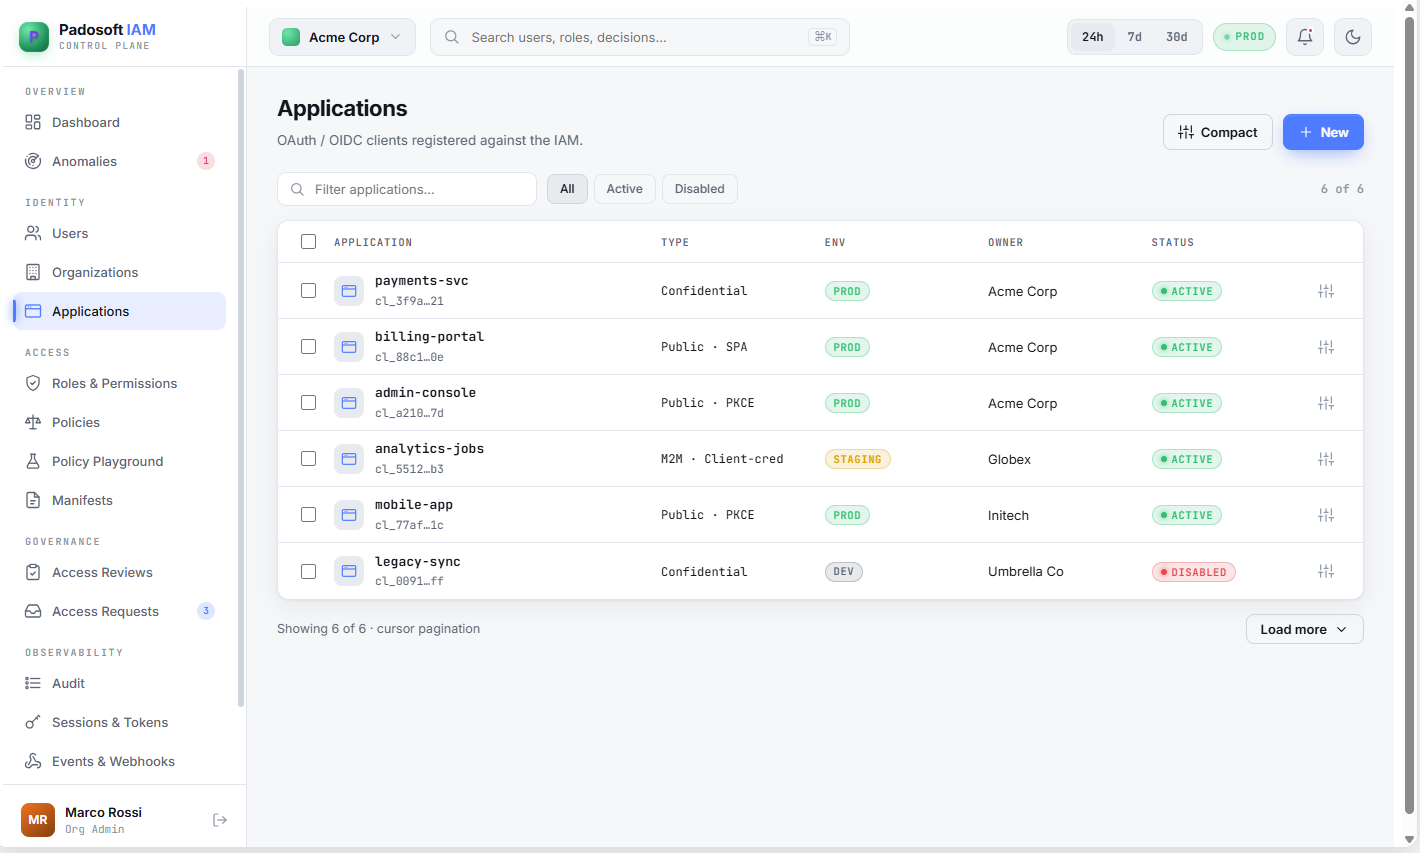This screenshot has width=1420, height=853.
Task: Open settings sliders for admin-console row
Action: pyautogui.click(x=1326, y=403)
